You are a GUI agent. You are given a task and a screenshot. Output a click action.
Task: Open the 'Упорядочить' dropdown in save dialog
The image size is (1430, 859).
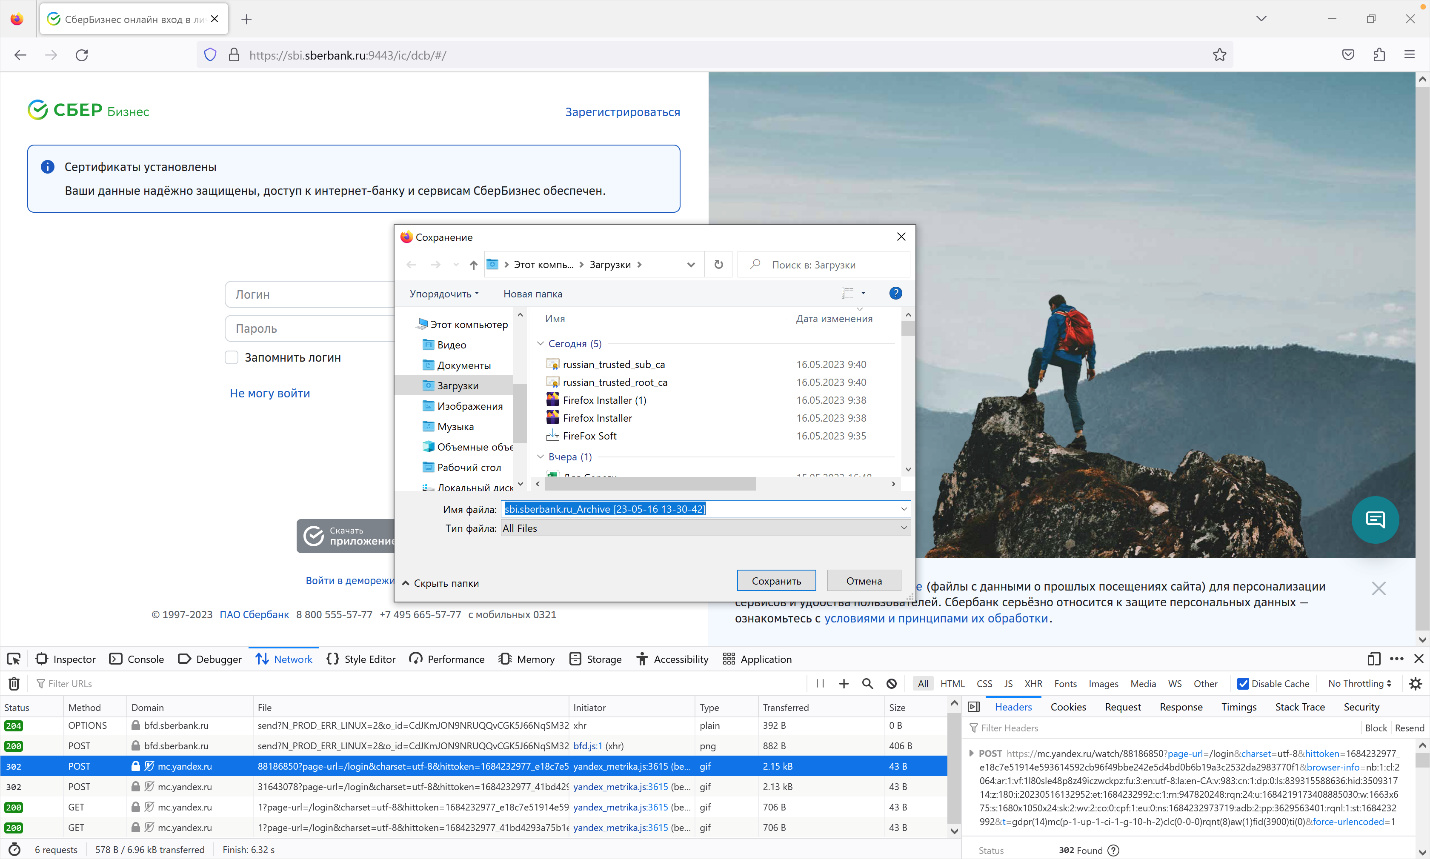[444, 293]
